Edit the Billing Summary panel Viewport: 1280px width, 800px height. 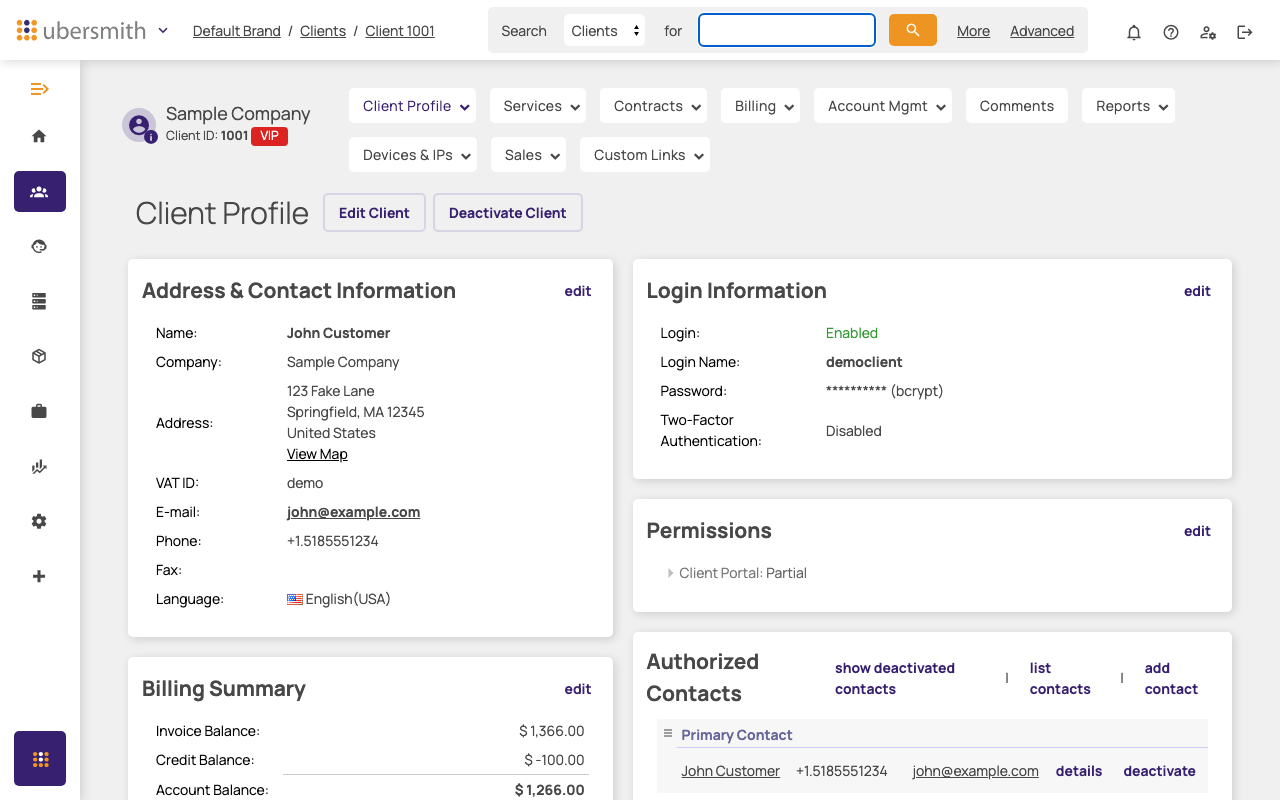pyautogui.click(x=578, y=689)
